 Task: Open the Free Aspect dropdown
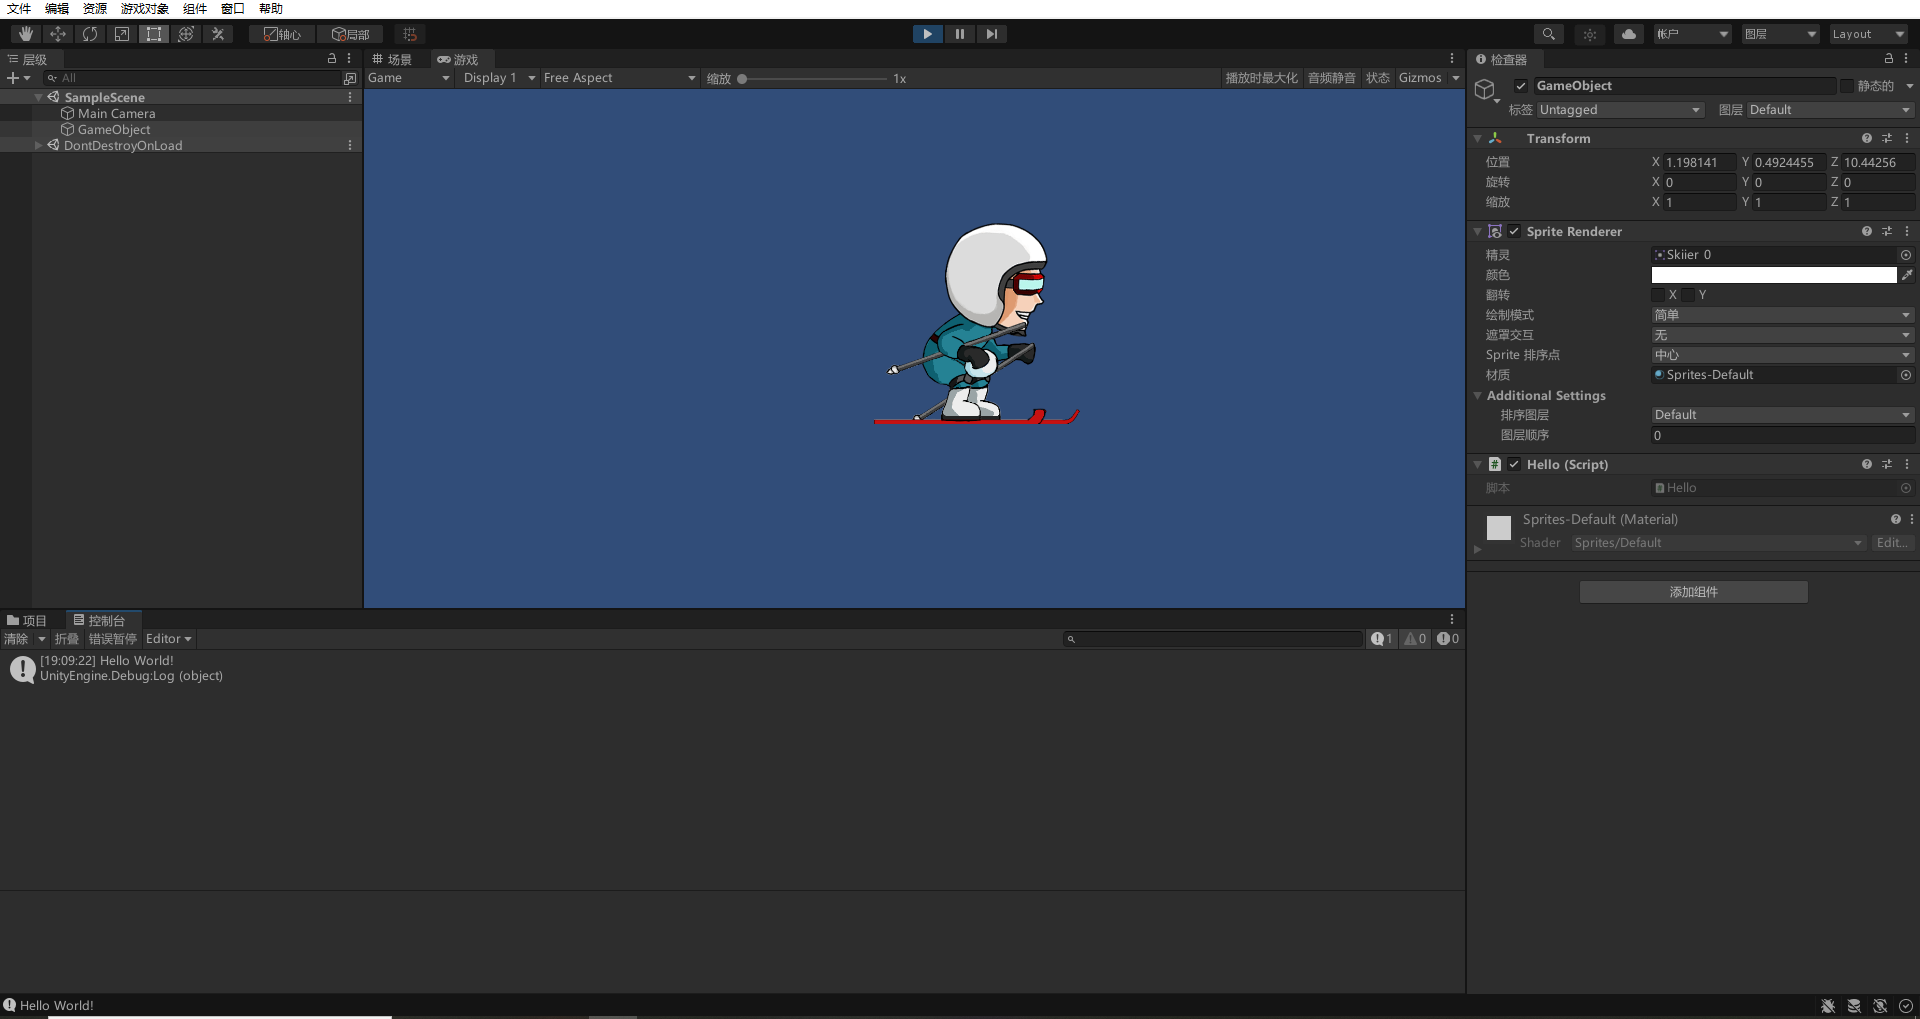619,78
